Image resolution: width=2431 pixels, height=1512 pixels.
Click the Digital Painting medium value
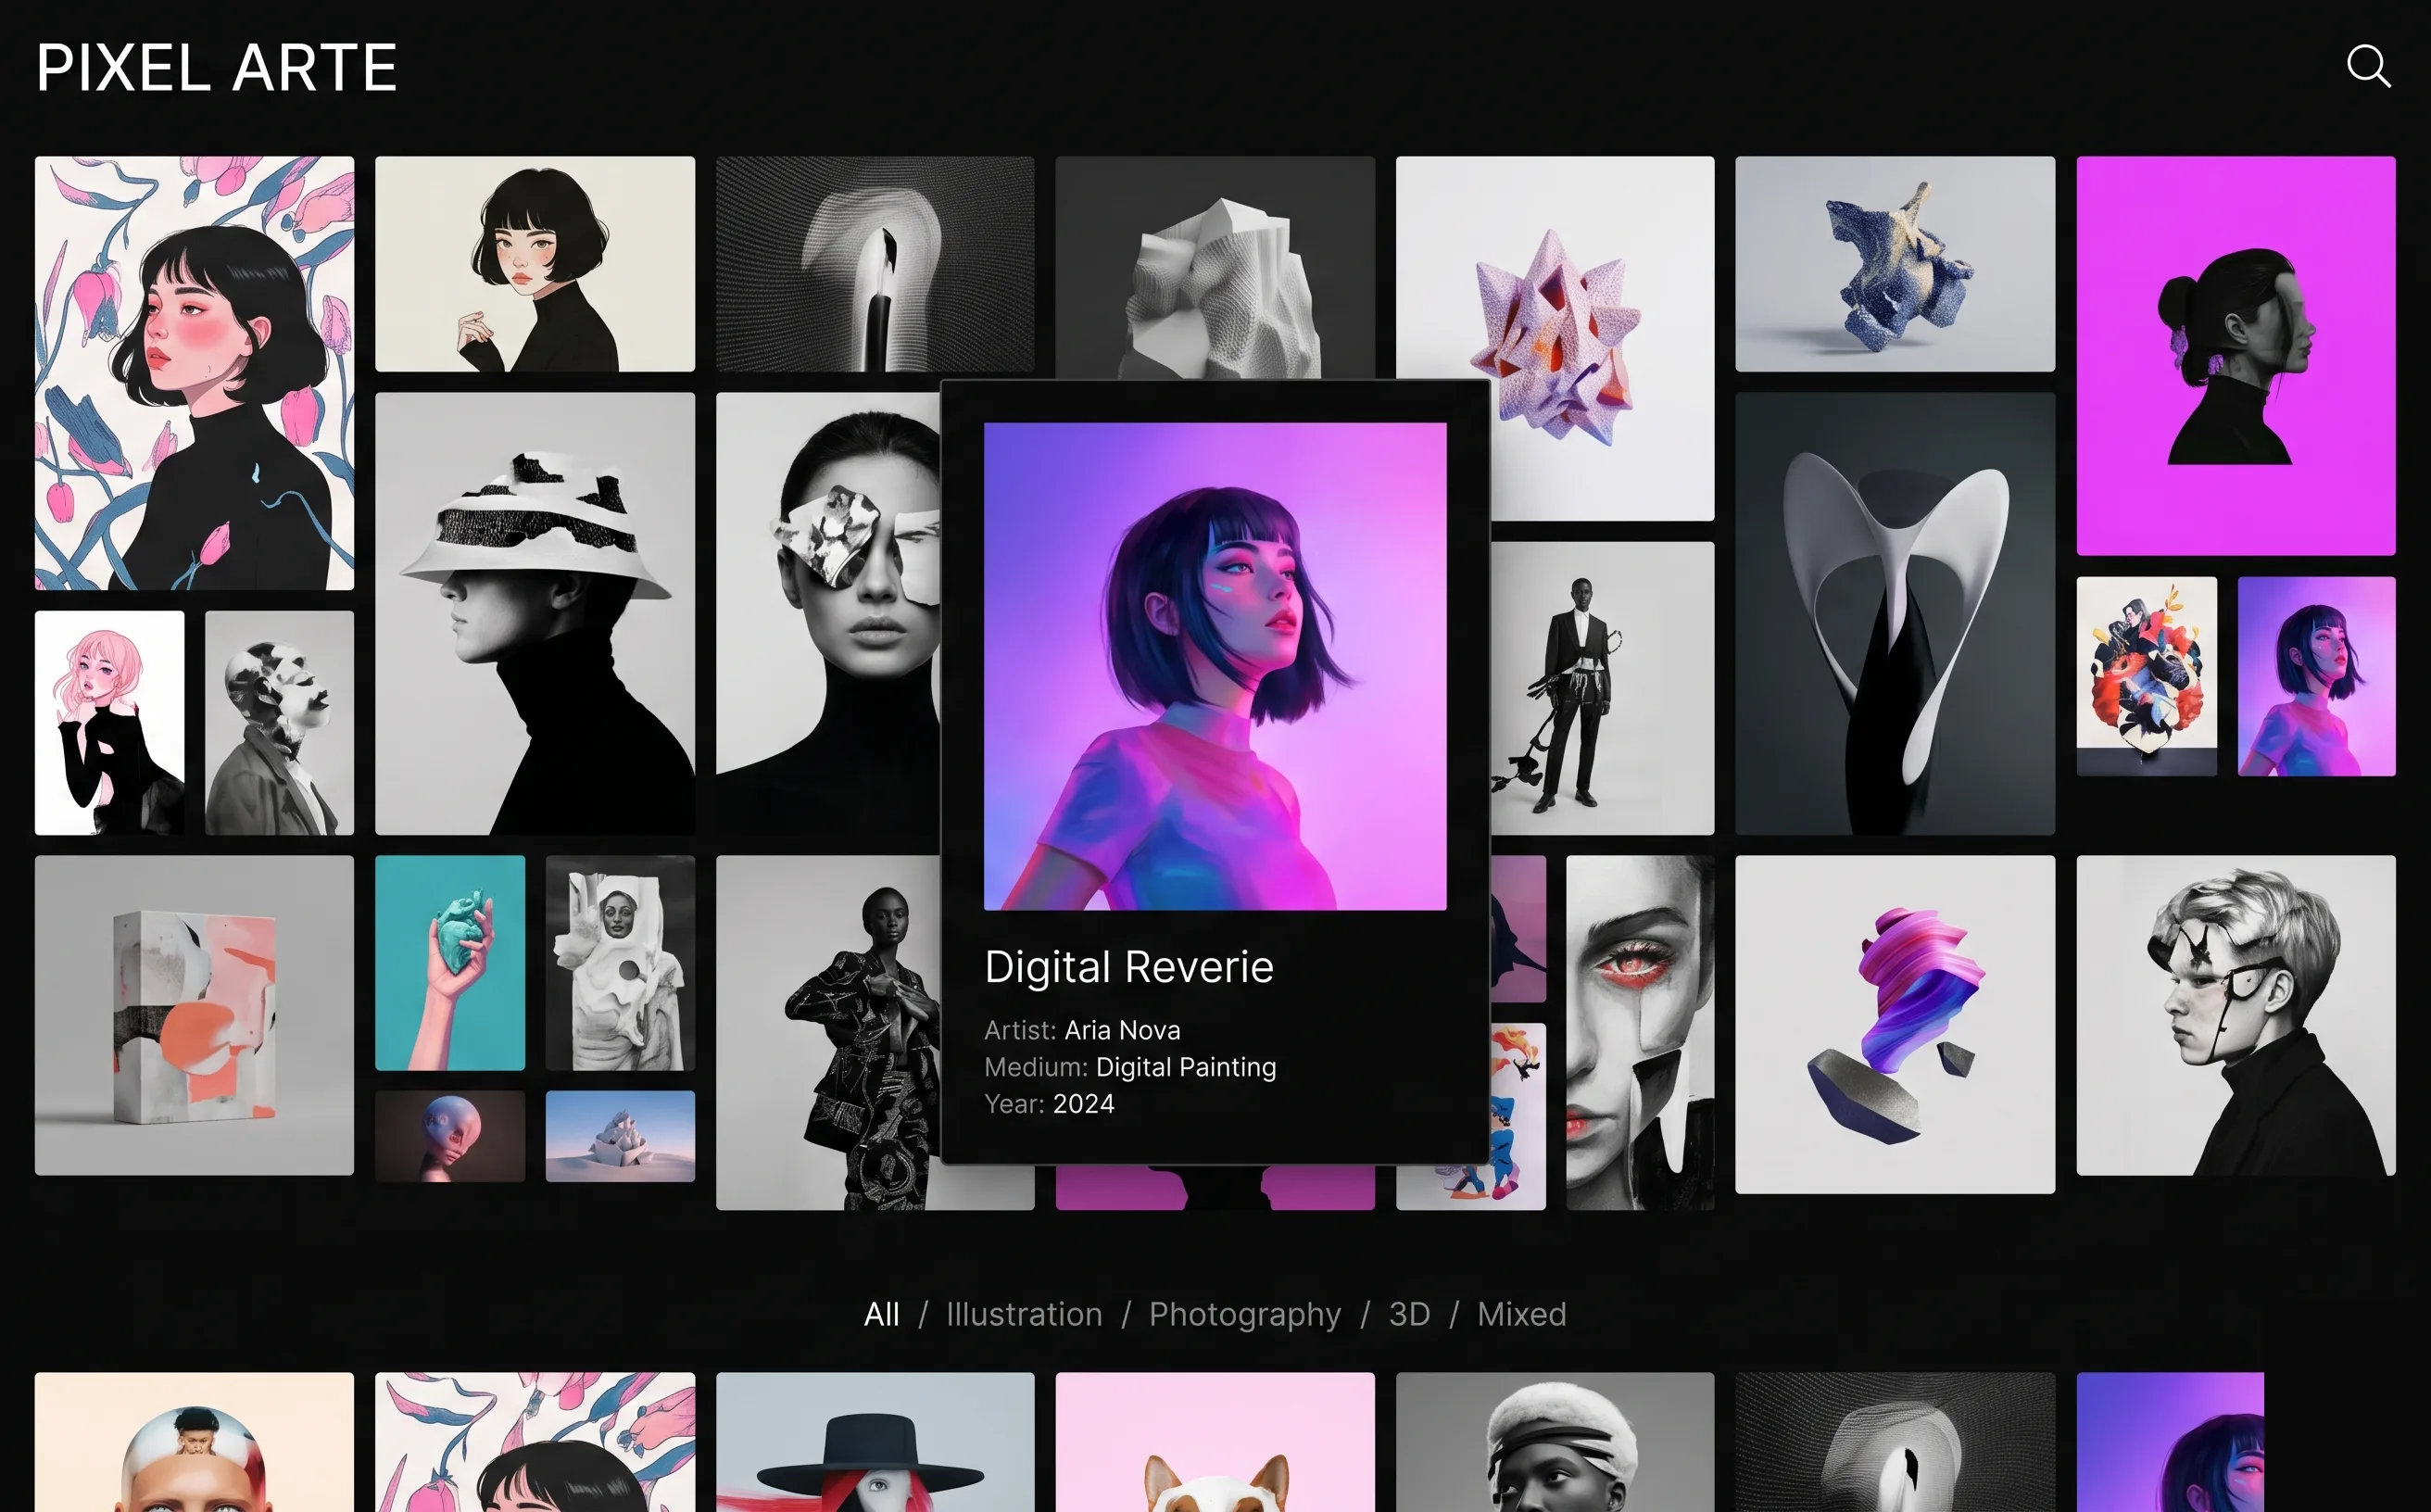1186,1067
